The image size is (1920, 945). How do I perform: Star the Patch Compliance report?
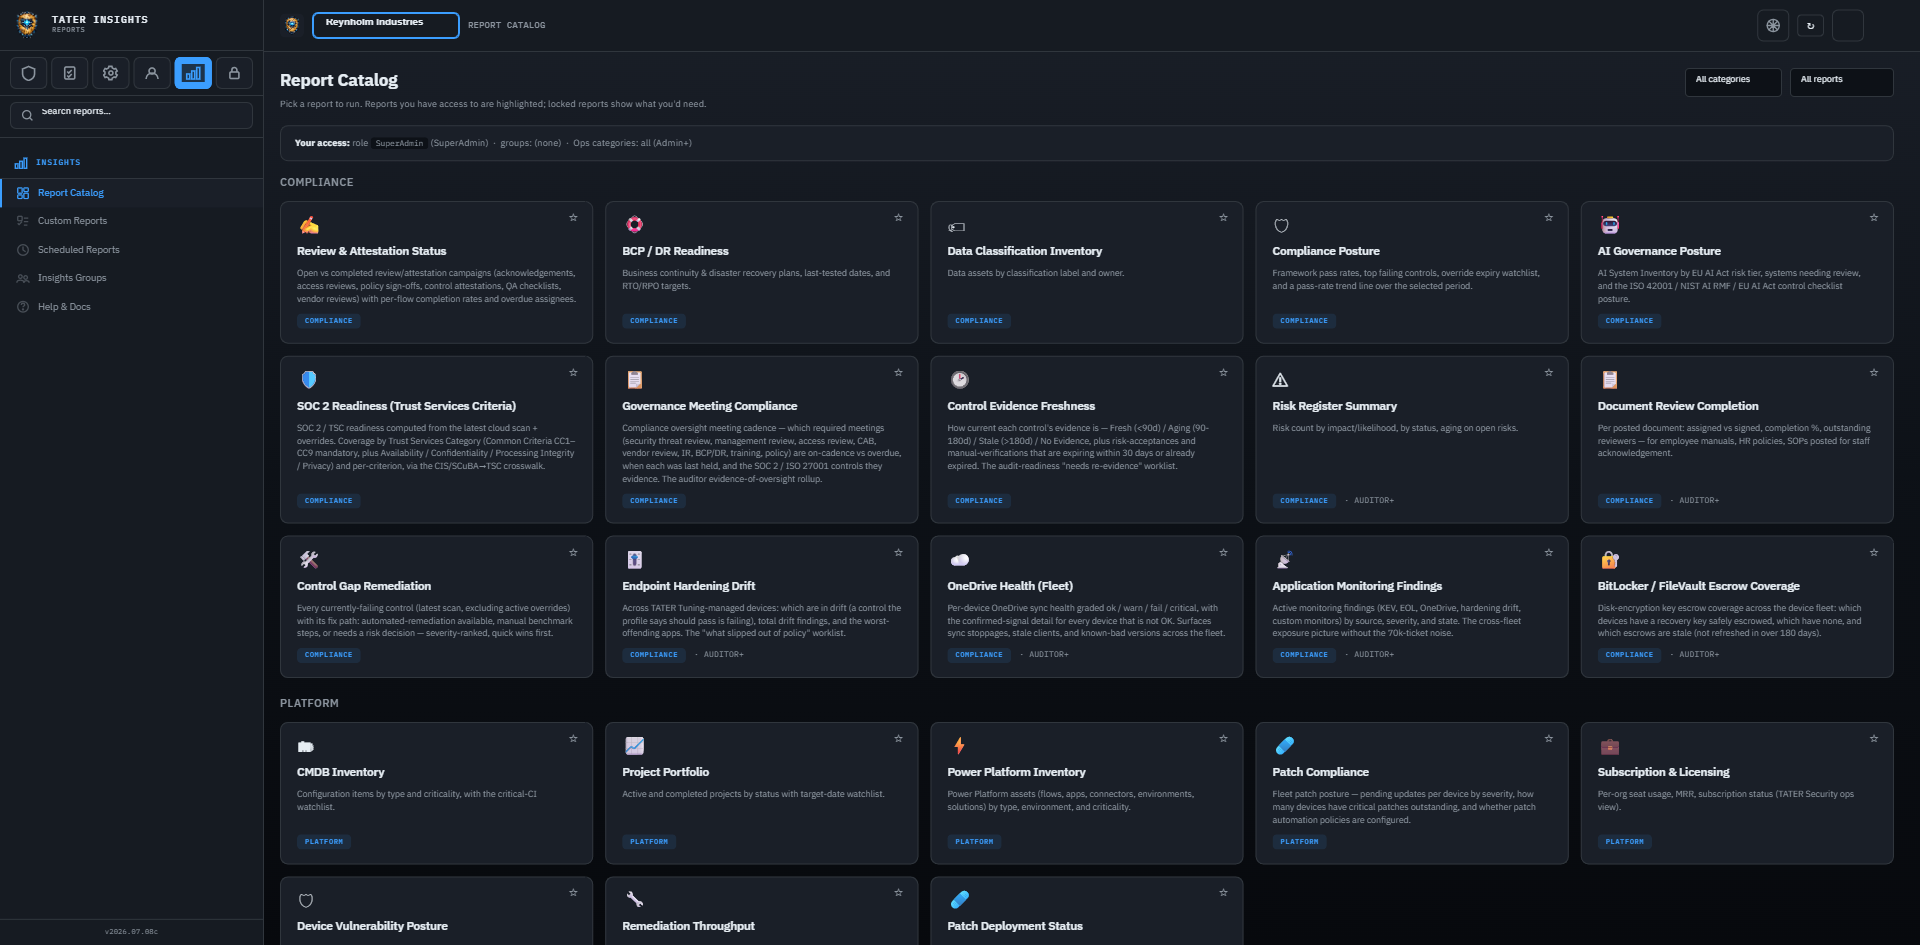click(1548, 738)
